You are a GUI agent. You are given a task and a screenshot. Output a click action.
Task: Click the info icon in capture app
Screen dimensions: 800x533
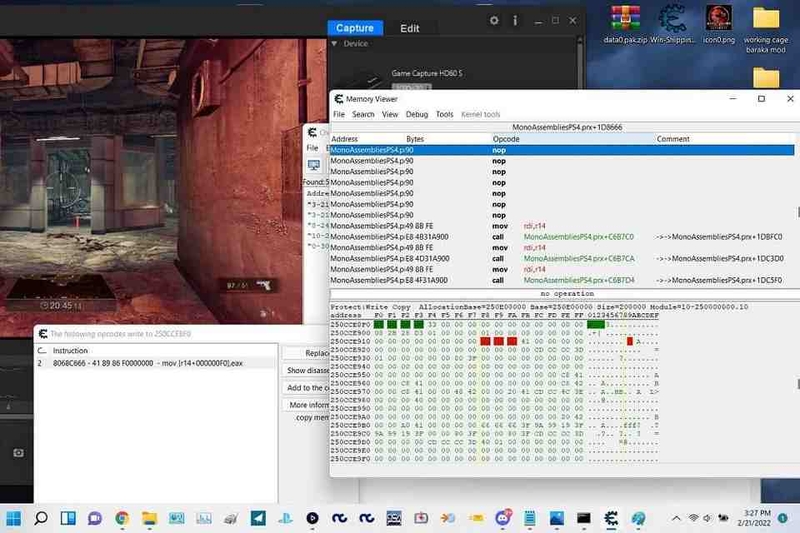(515, 20)
